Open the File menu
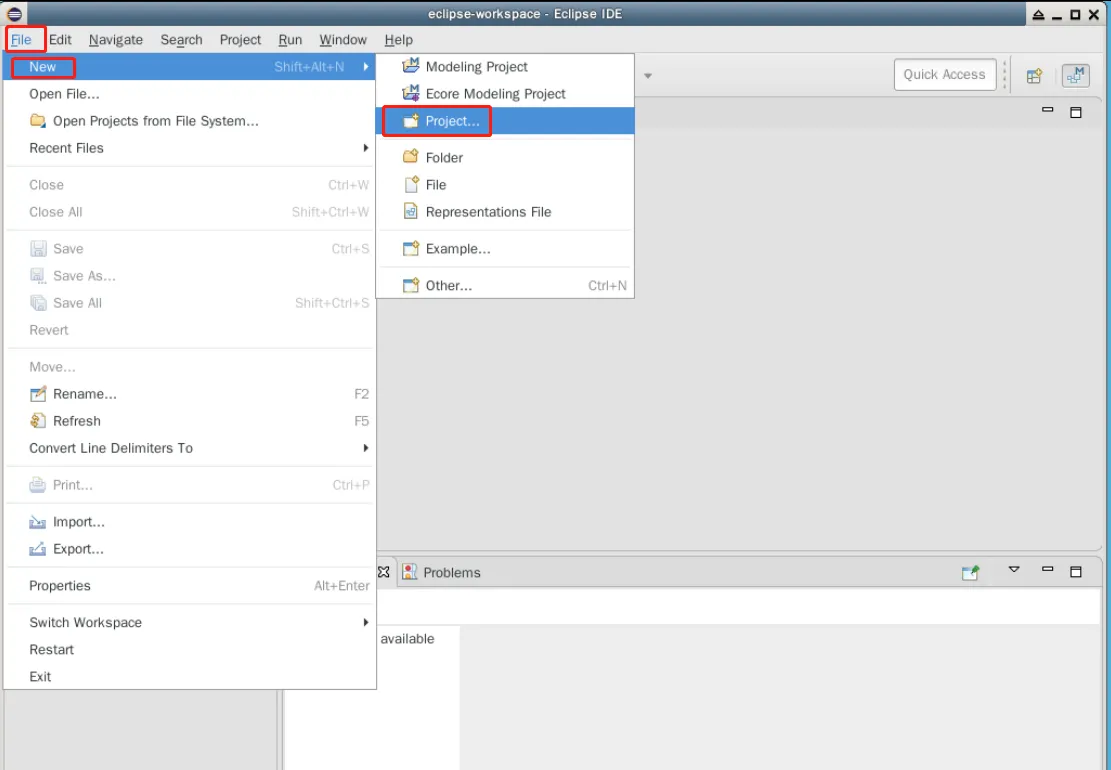This screenshot has height=770, width=1111. (x=21, y=40)
